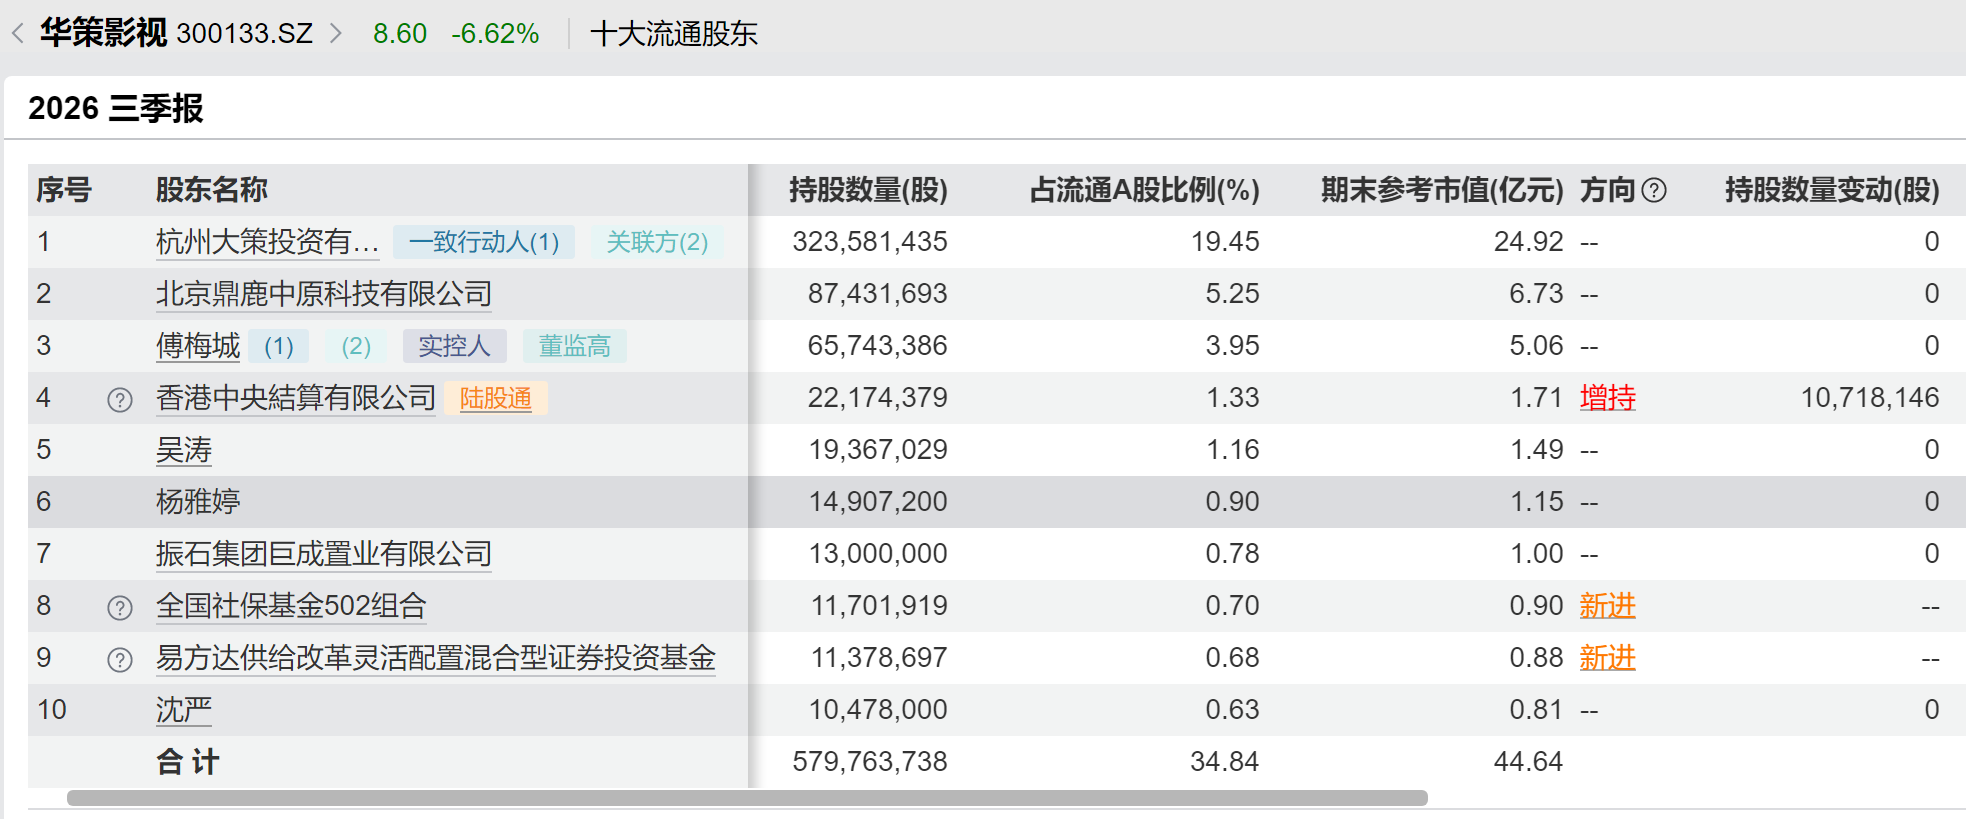Go to previous stock with left chevron
Image resolution: width=1966 pixels, height=819 pixels.
18,34
